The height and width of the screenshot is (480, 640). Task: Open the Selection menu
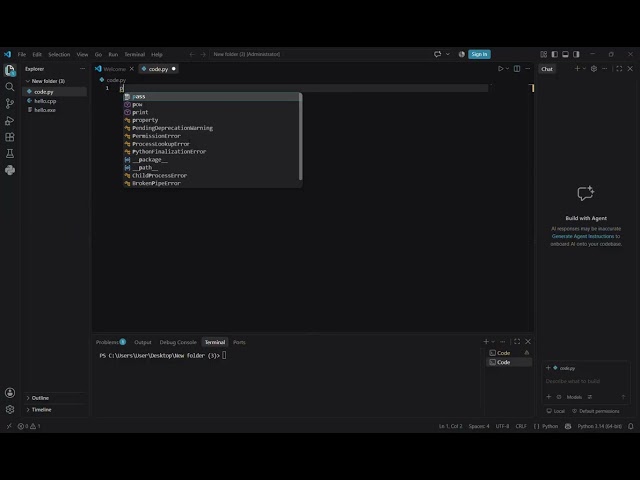pos(59,54)
